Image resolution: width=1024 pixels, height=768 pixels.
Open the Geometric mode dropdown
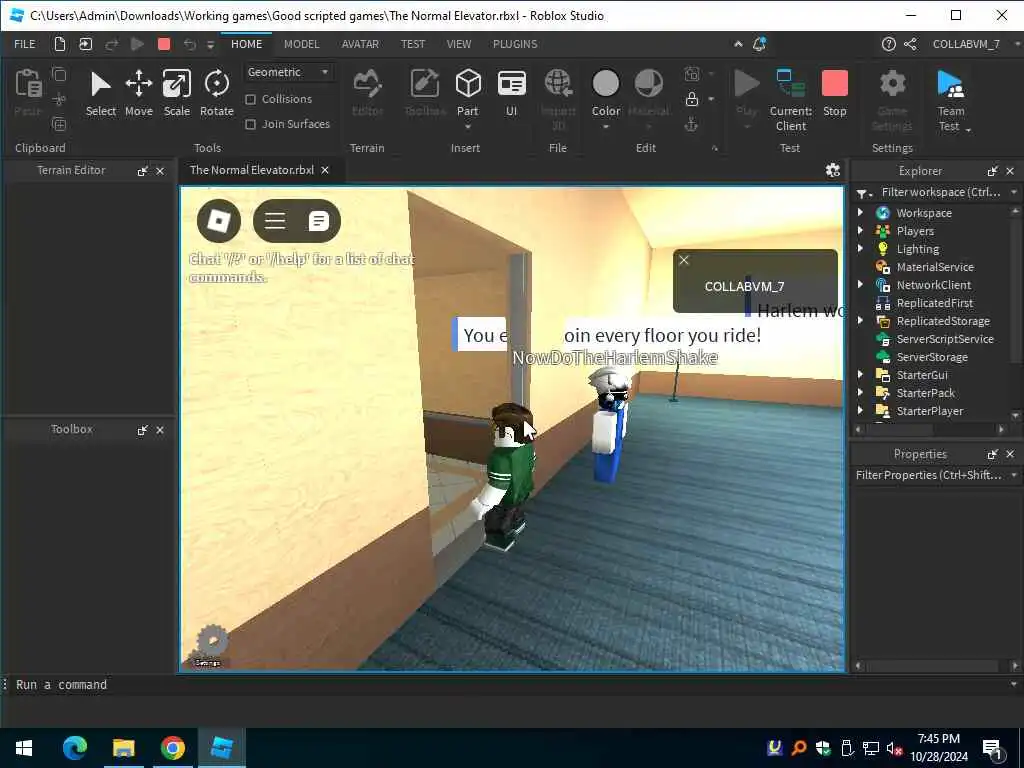coord(288,72)
